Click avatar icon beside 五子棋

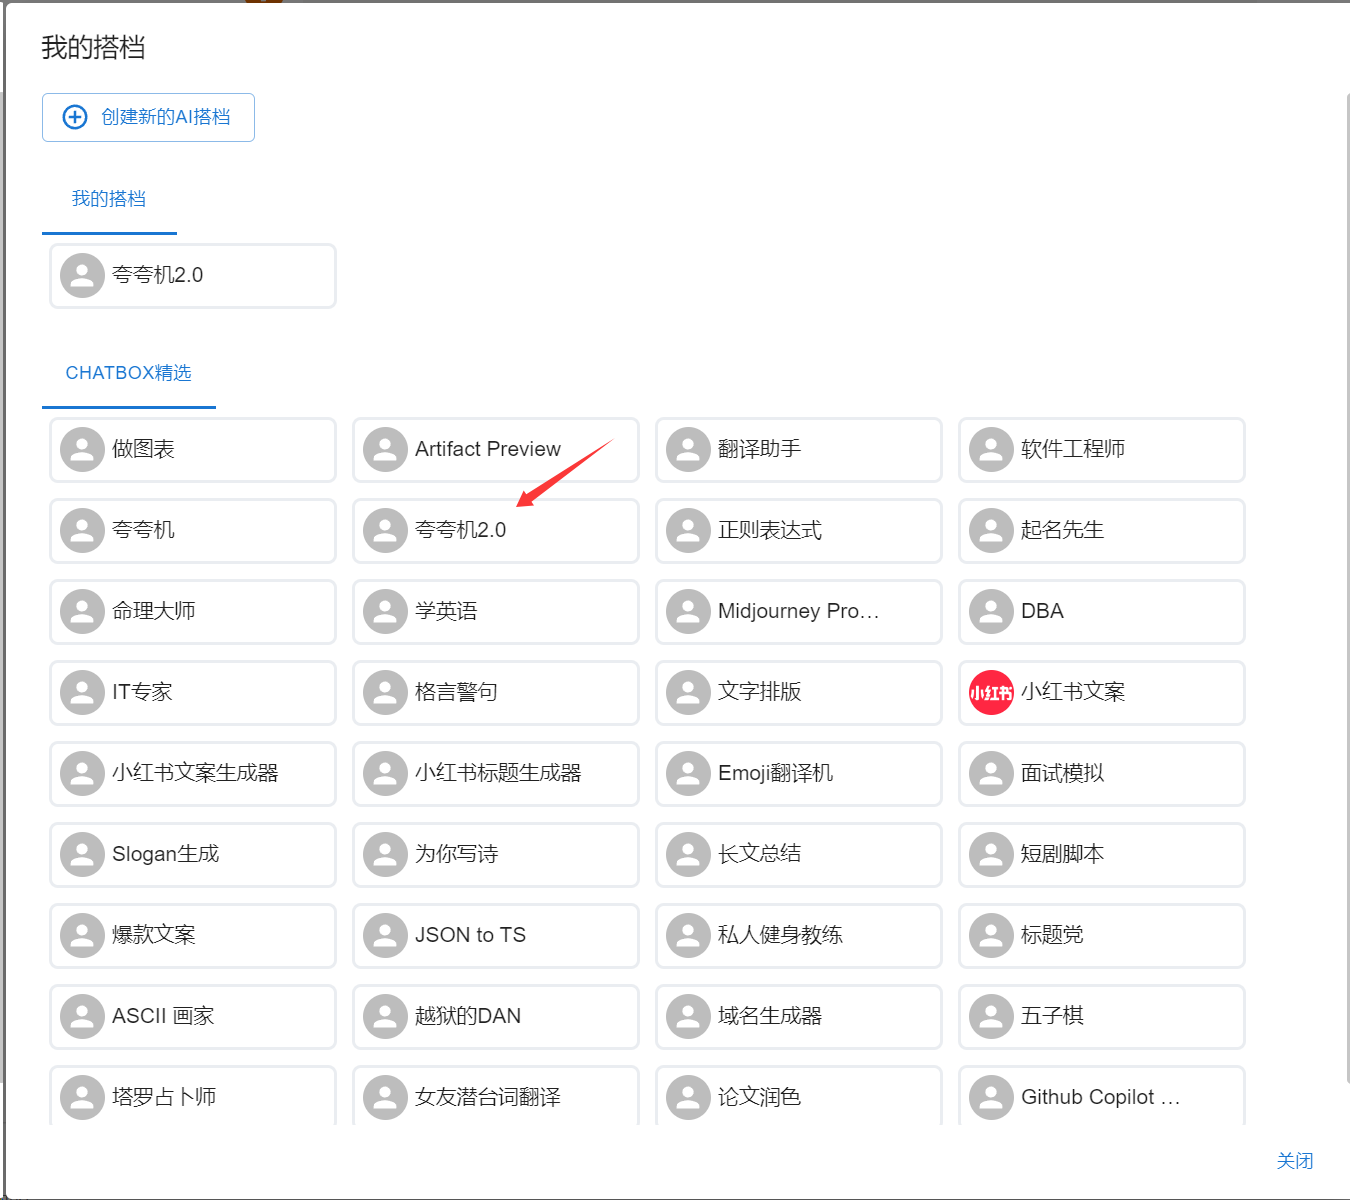(x=991, y=1016)
